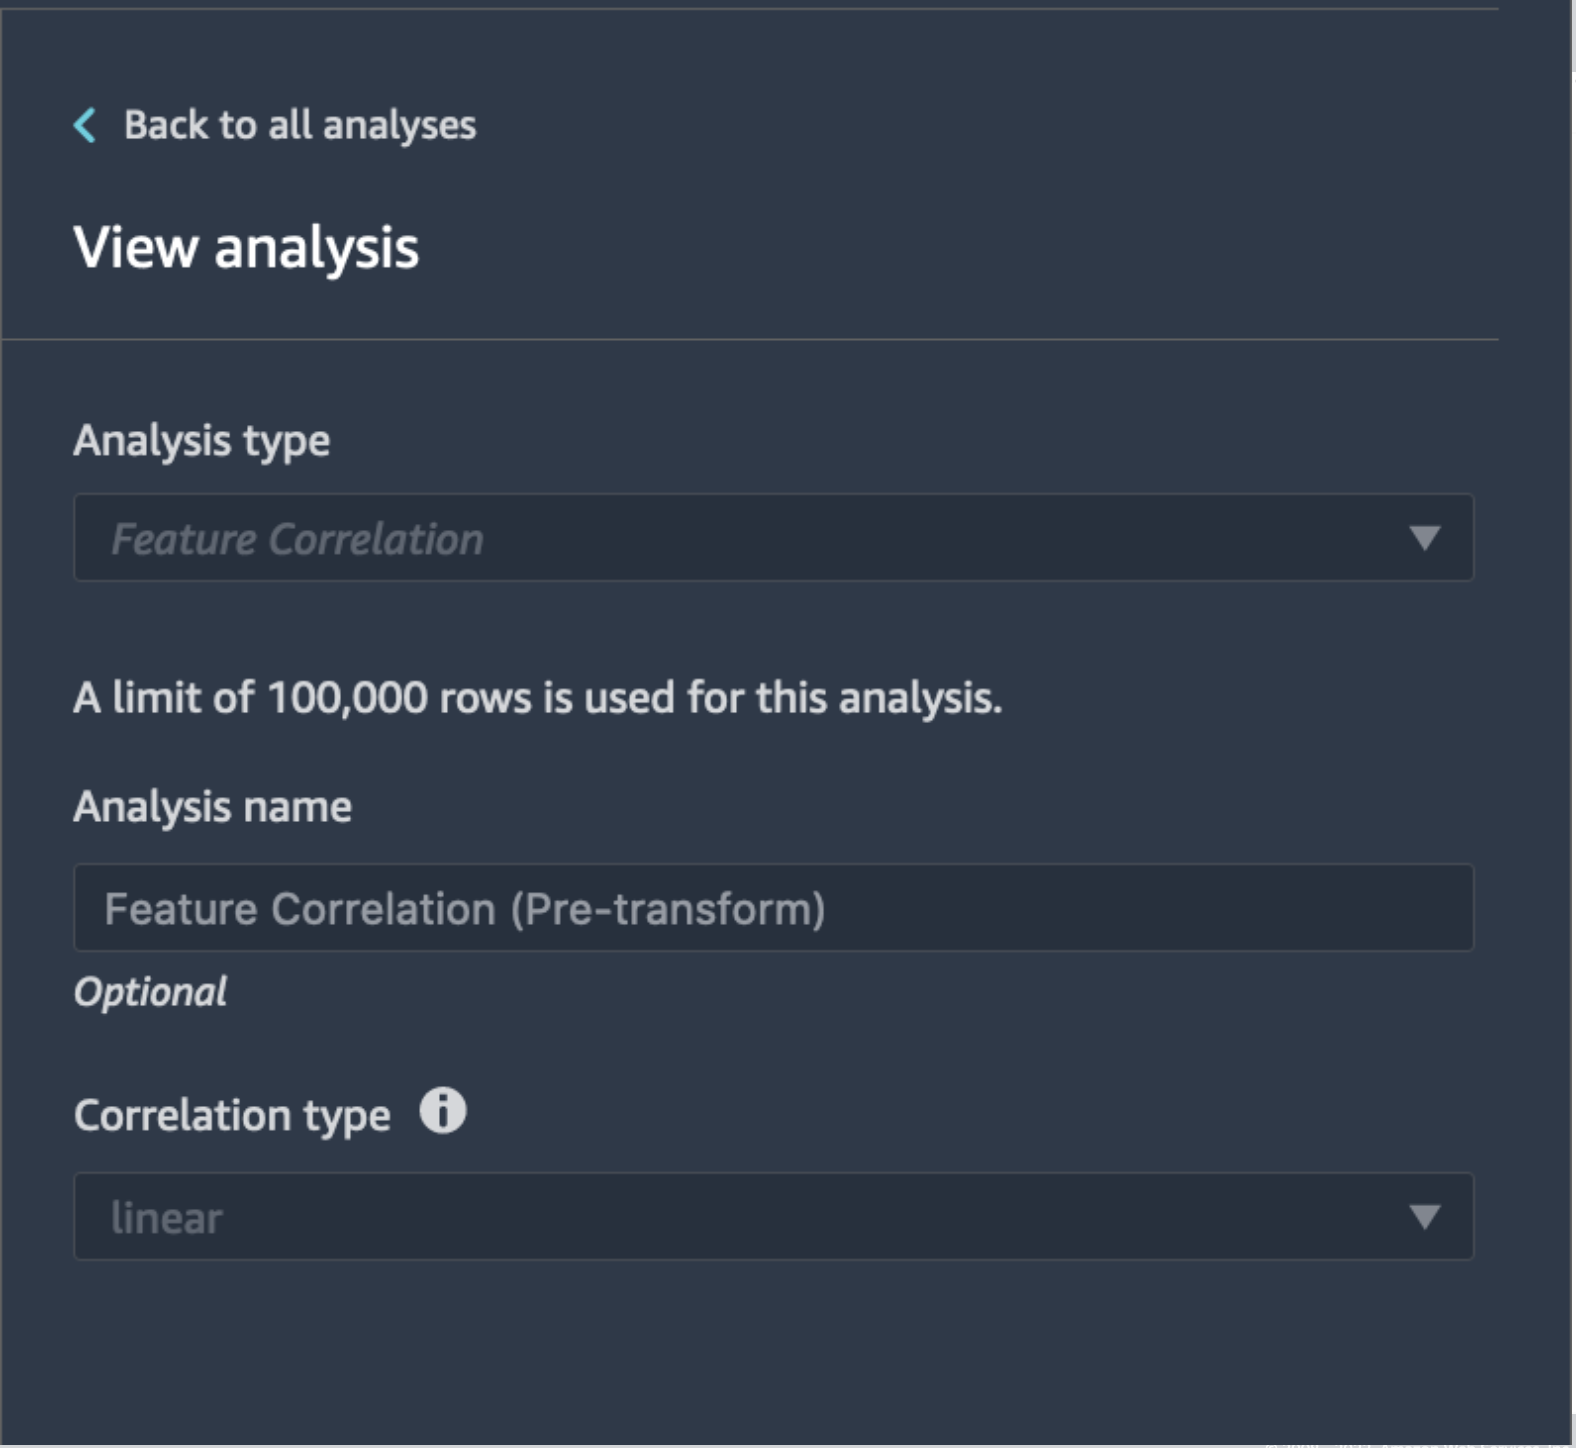Open the linear correlation type dropdown
The width and height of the screenshot is (1576, 1448).
pyautogui.click(x=773, y=1216)
